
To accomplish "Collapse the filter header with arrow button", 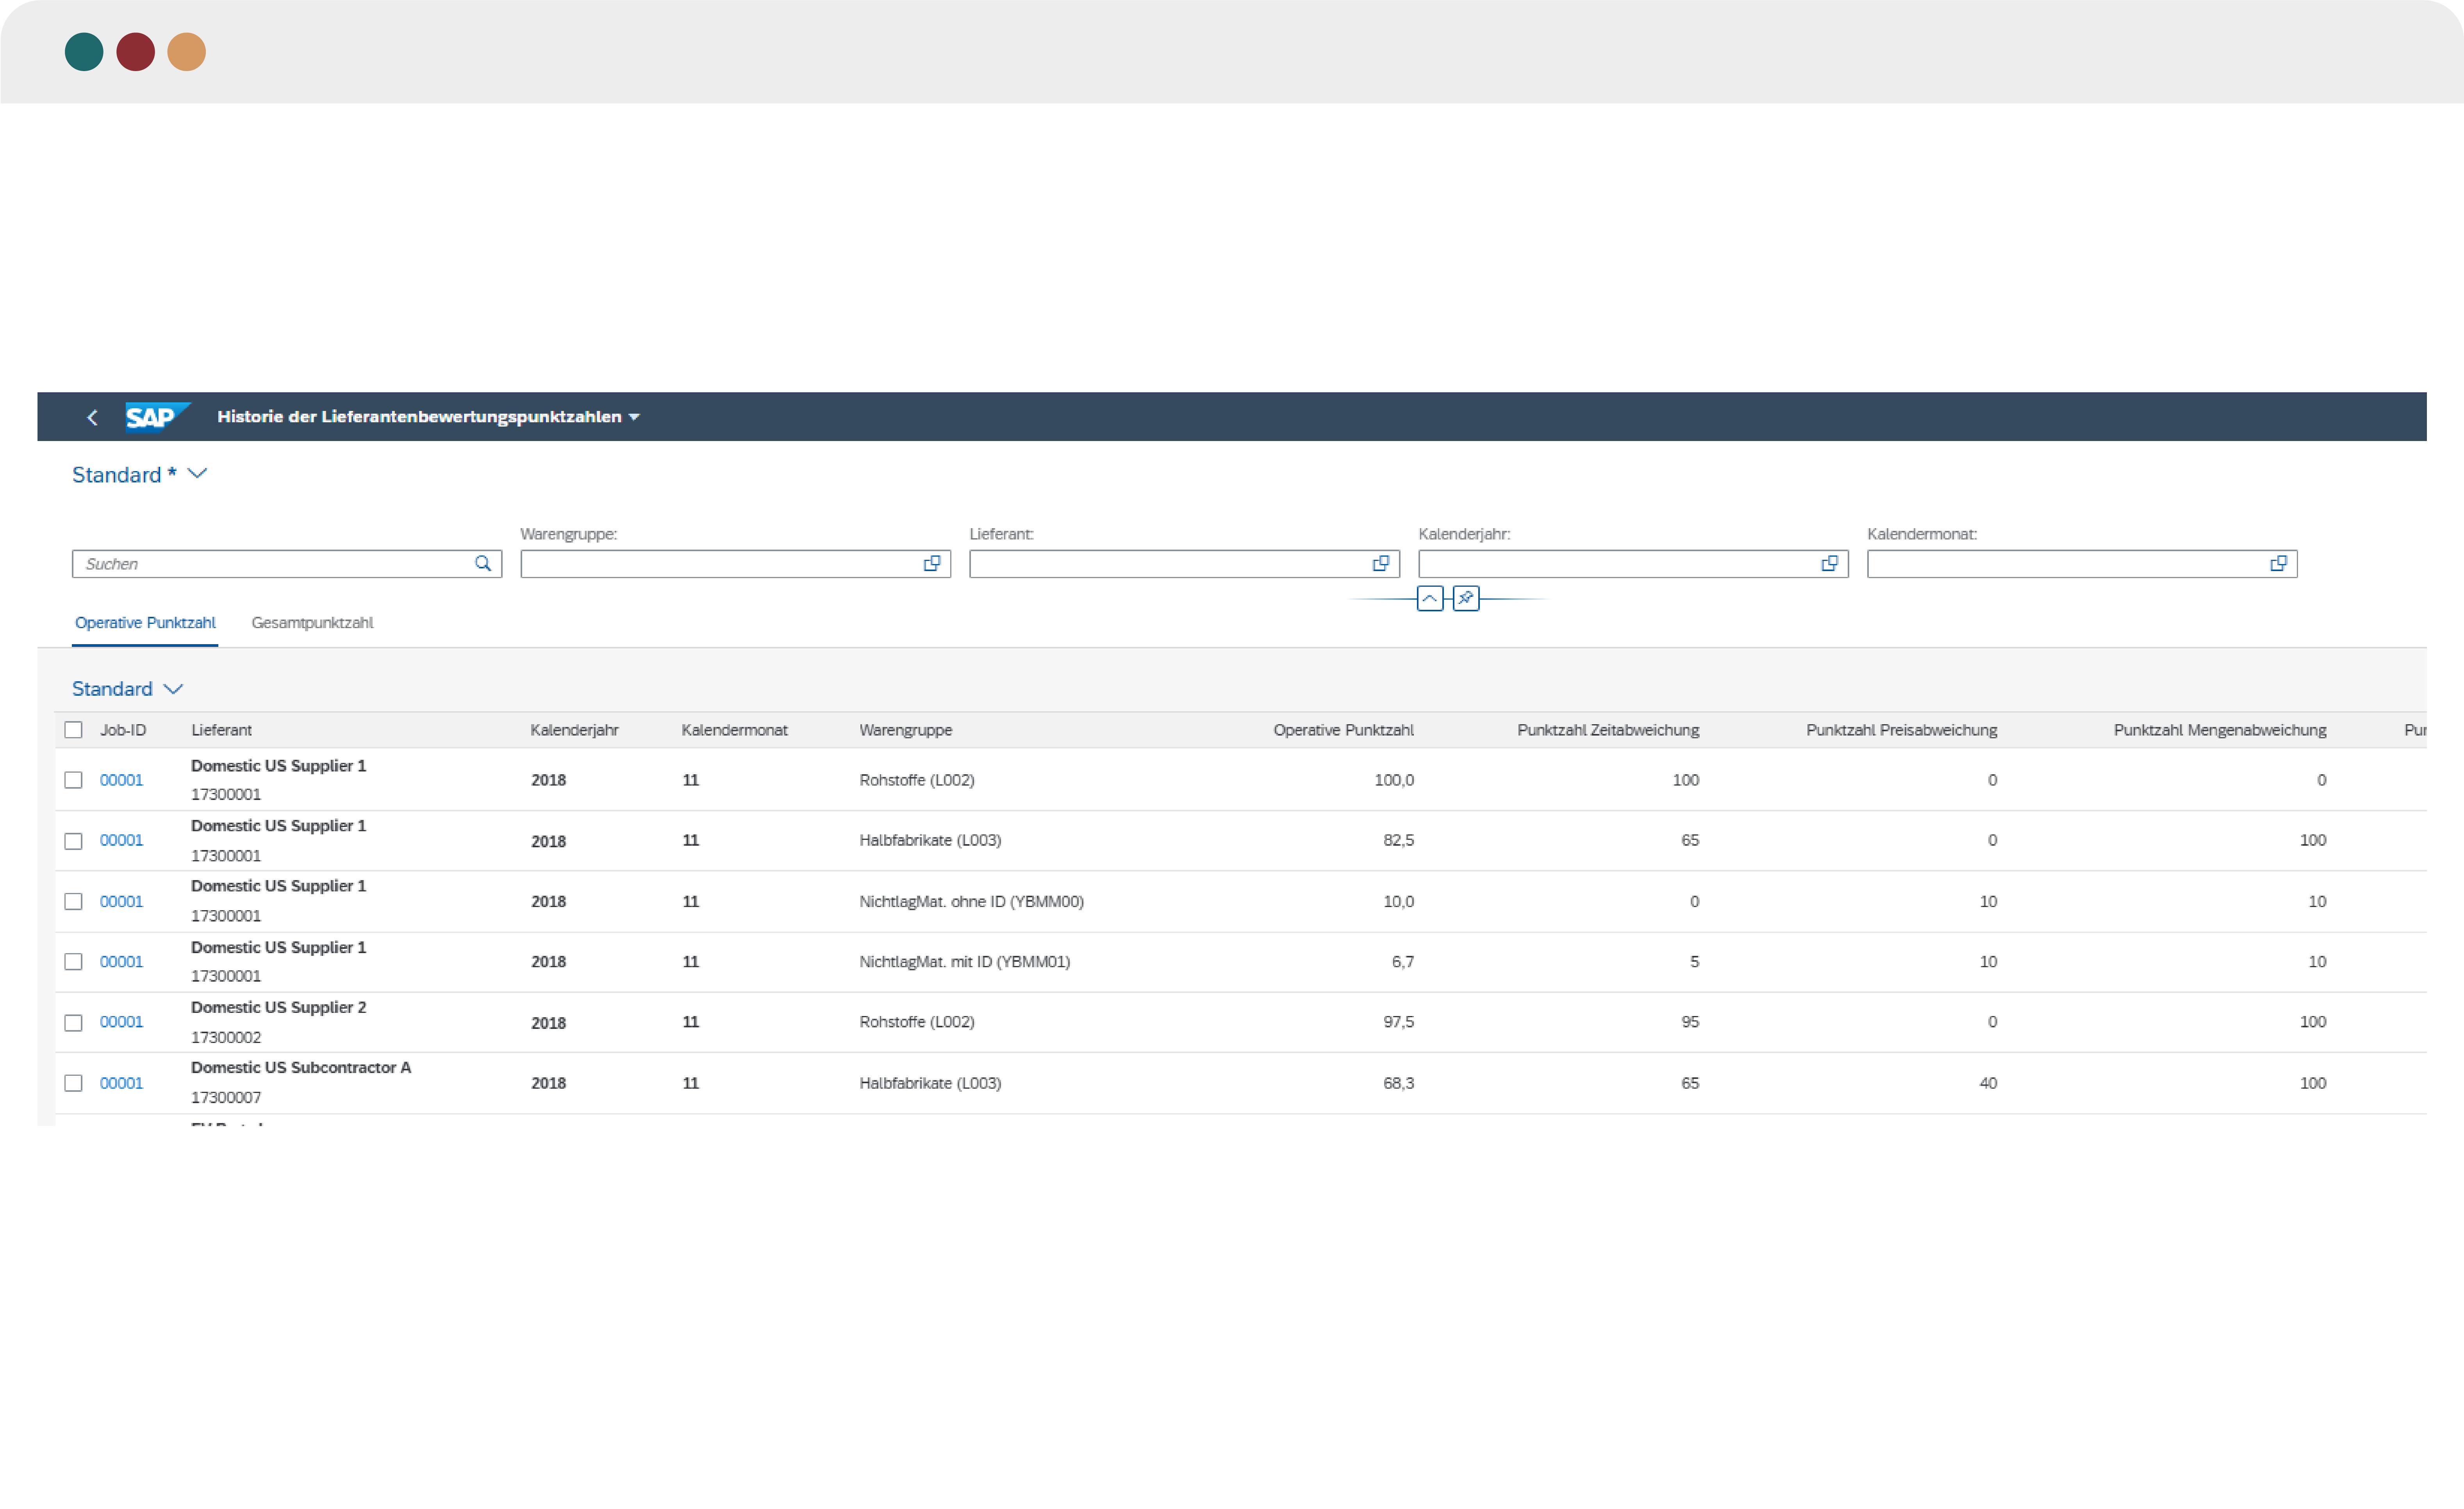I will (x=1430, y=599).
